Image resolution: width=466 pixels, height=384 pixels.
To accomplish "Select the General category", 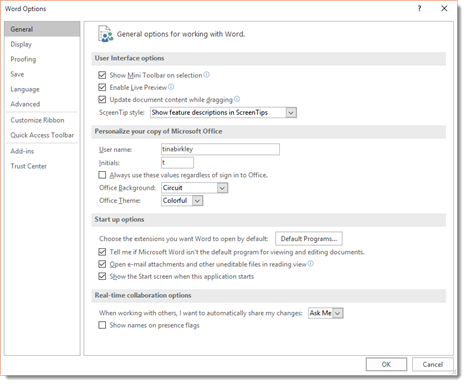I will coord(42,29).
